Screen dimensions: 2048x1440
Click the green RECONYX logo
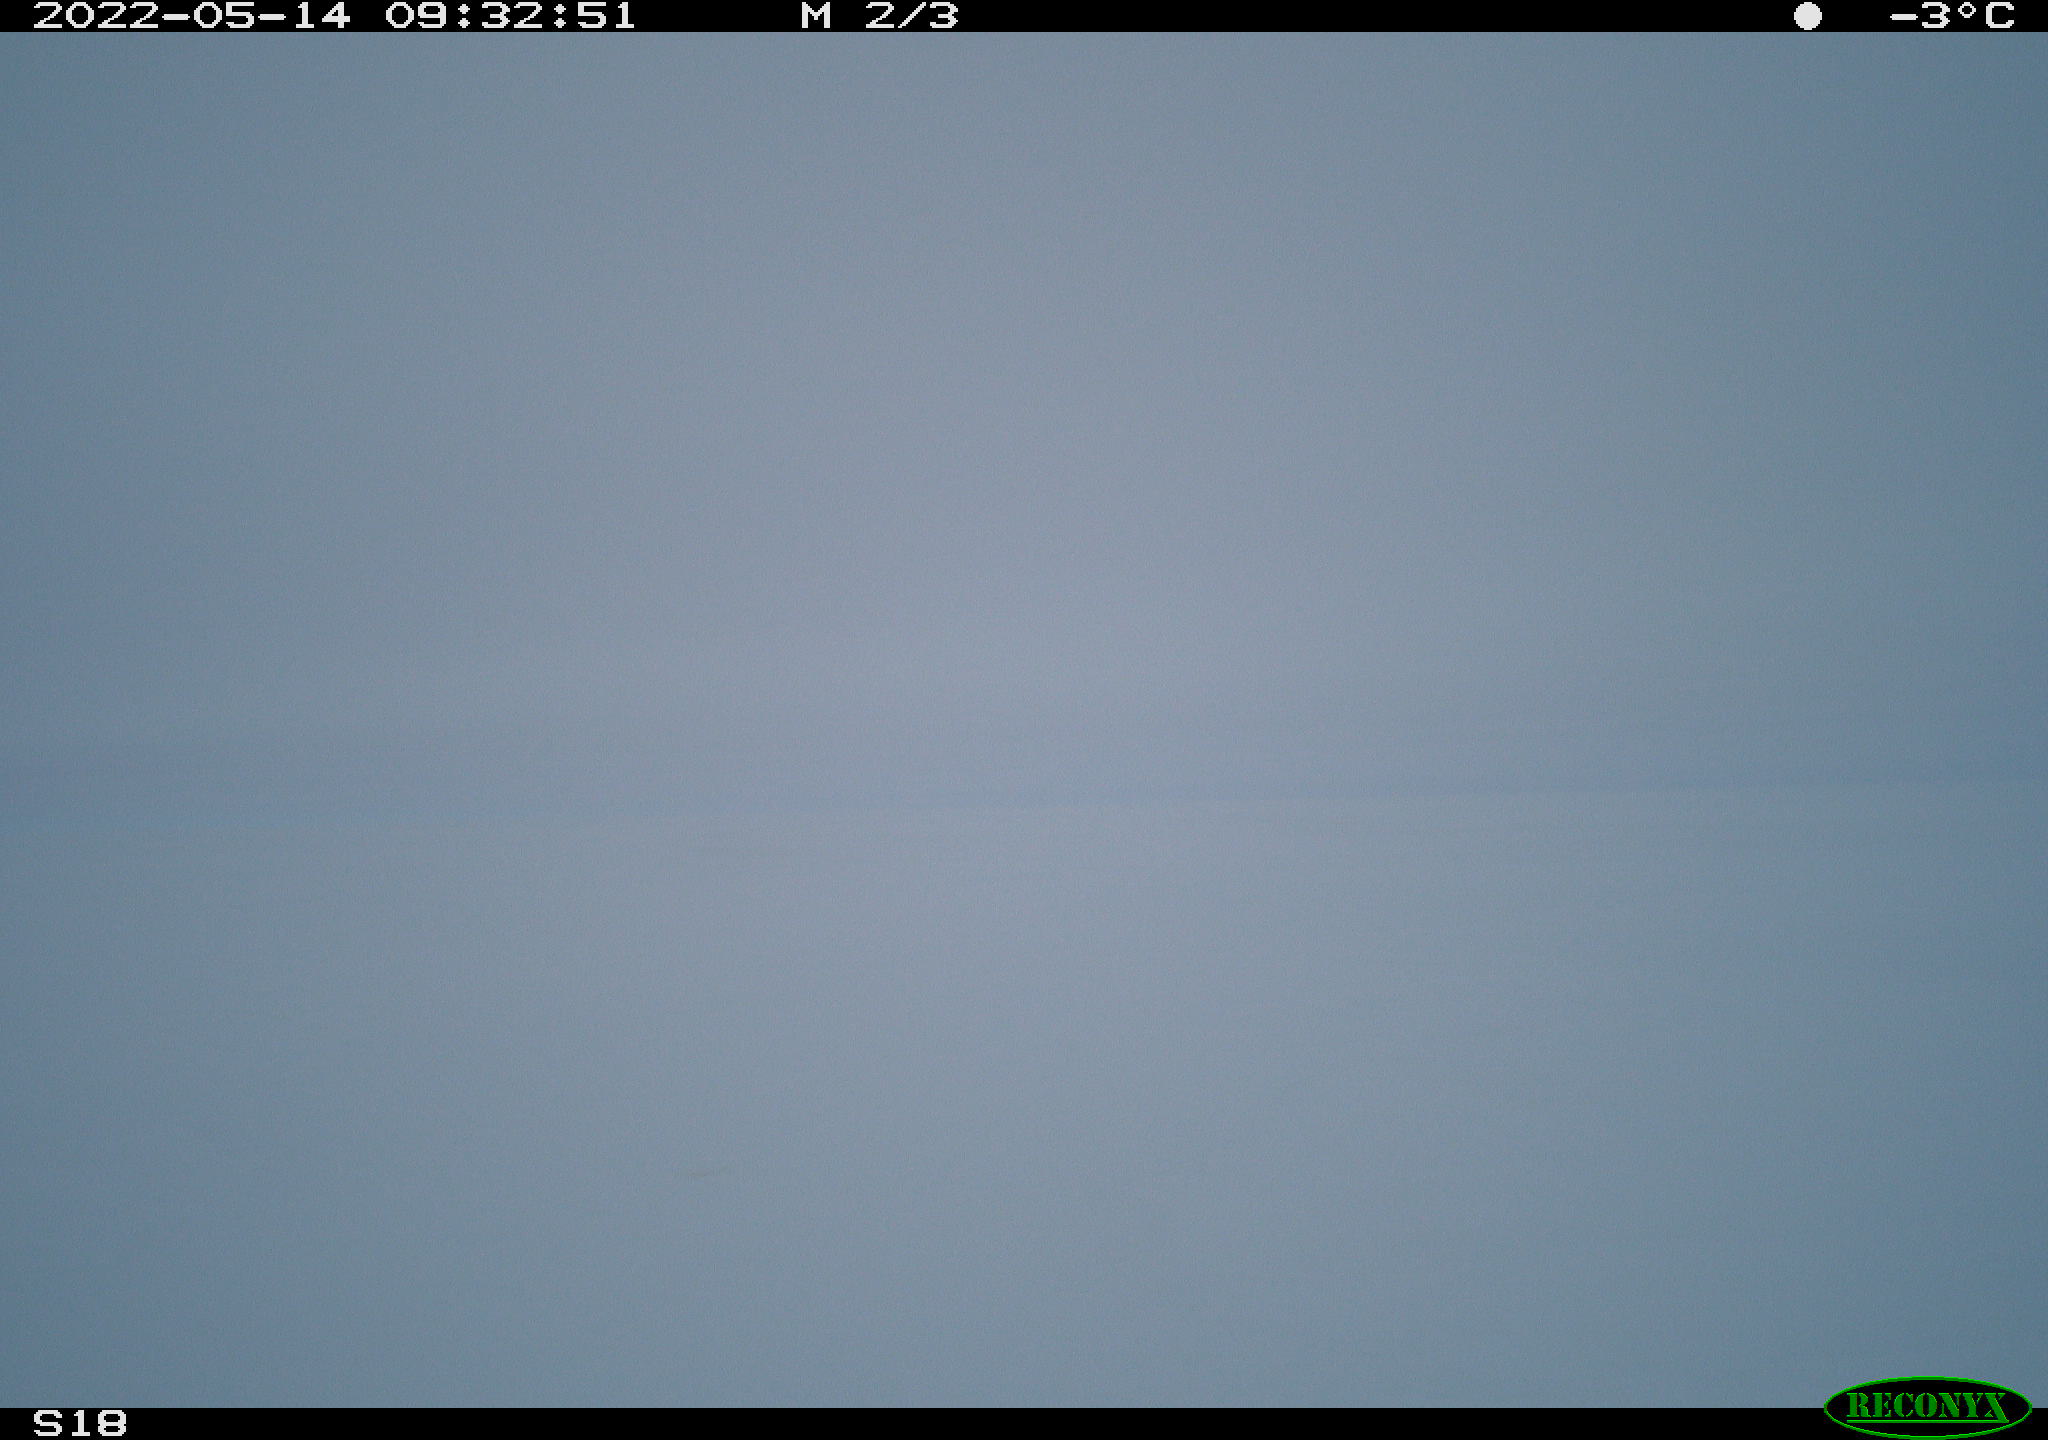pos(1927,1407)
